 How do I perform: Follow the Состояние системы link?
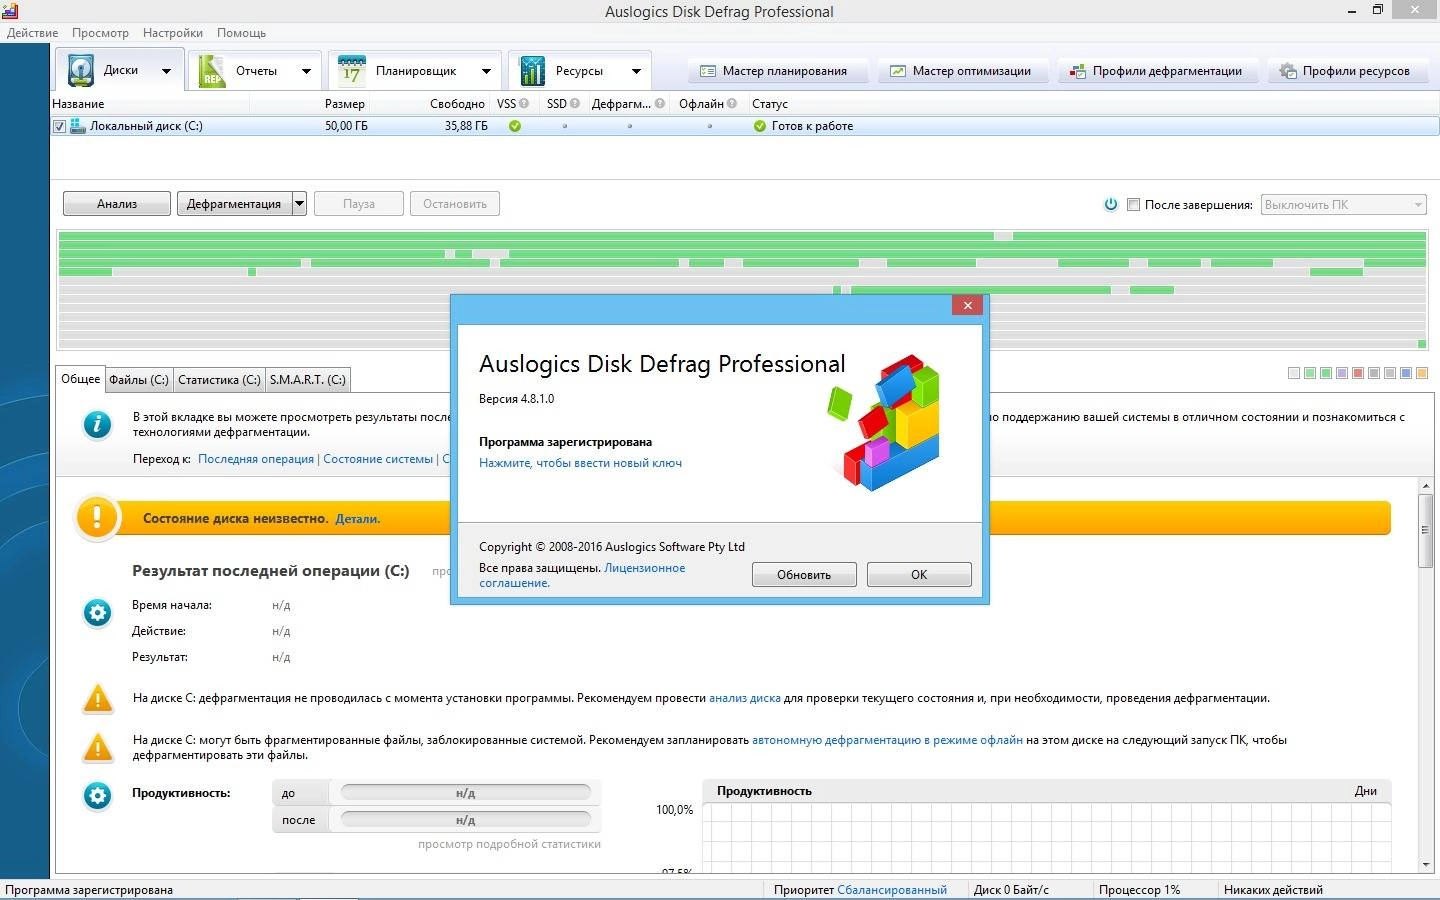pos(378,459)
